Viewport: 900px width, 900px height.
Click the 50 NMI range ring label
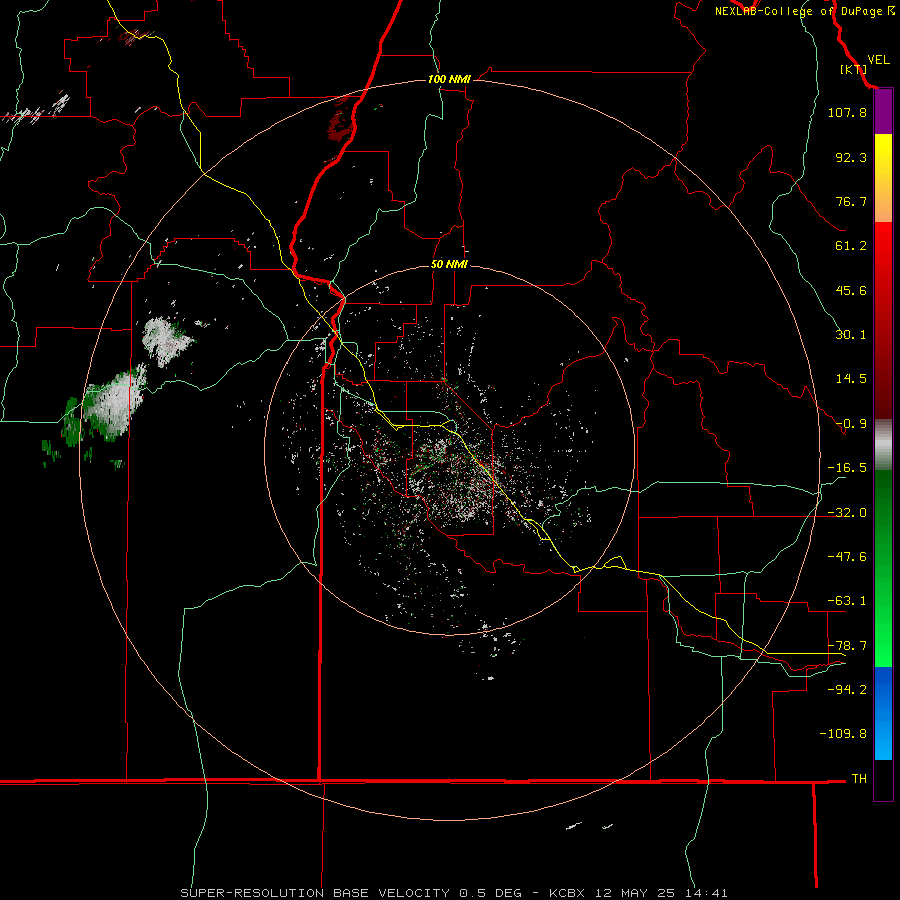pyautogui.click(x=449, y=264)
